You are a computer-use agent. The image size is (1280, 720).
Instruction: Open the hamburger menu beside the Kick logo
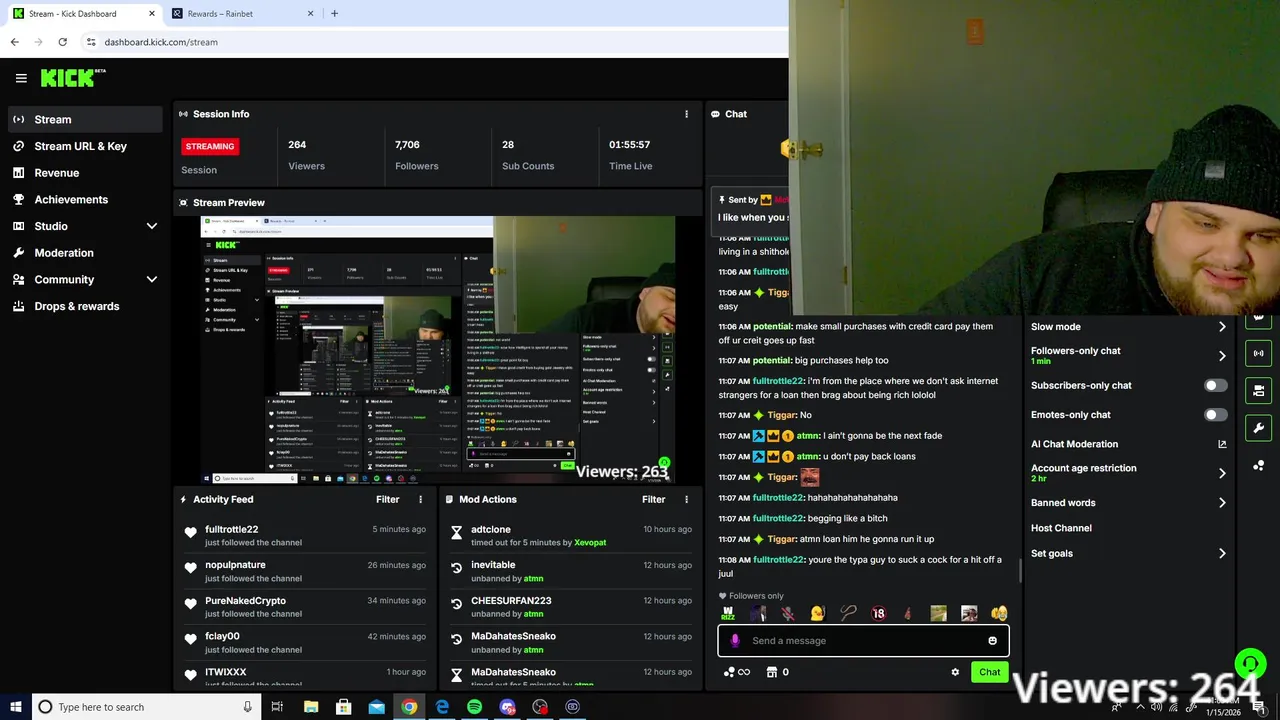point(21,78)
